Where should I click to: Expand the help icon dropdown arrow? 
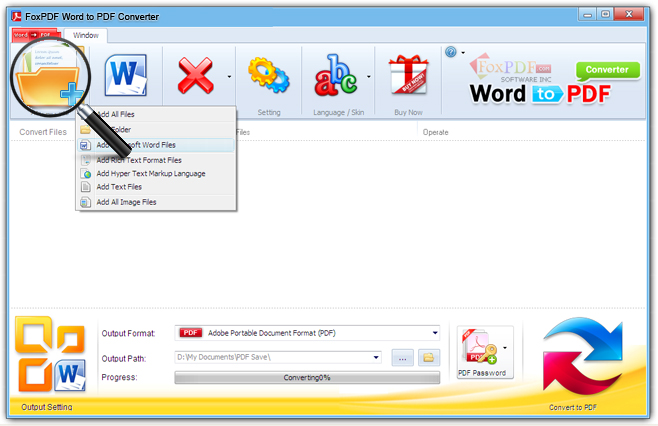pyautogui.click(x=463, y=52)
